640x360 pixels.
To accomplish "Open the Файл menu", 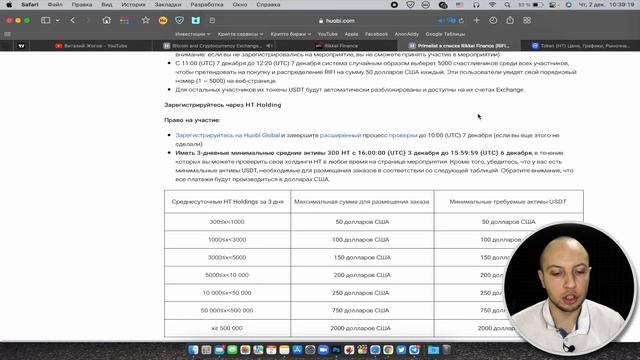I will (55, 4).
